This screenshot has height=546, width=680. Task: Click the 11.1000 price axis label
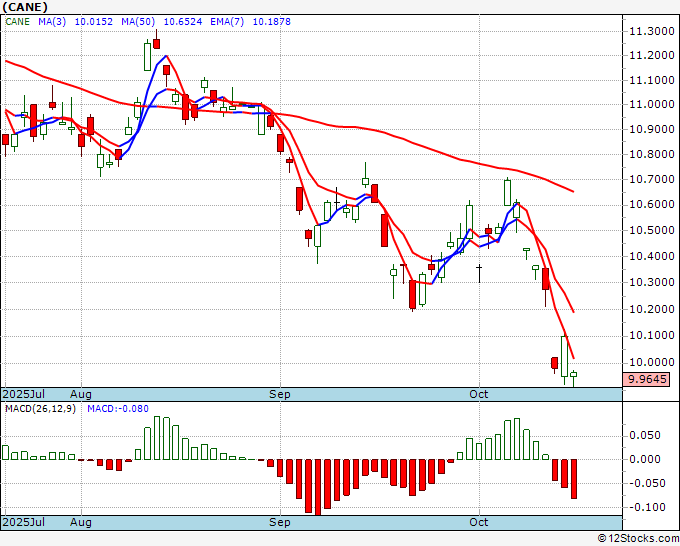(652, 80)
